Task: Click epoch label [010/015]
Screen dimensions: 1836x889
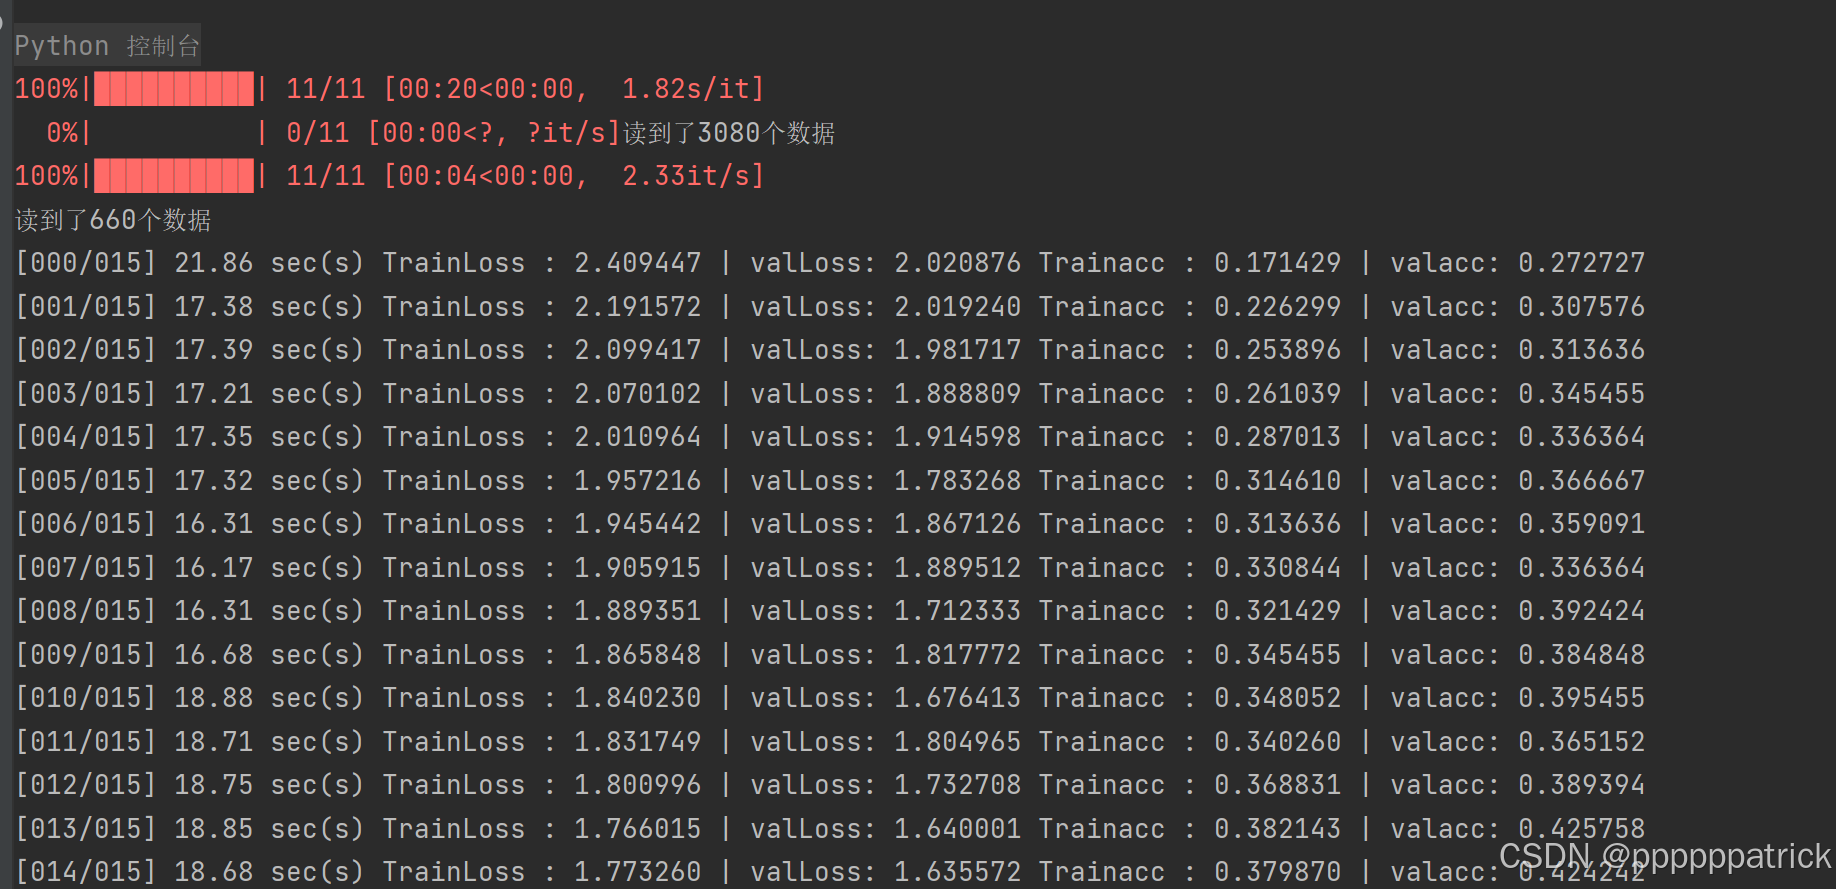Action: coord(86,698)
